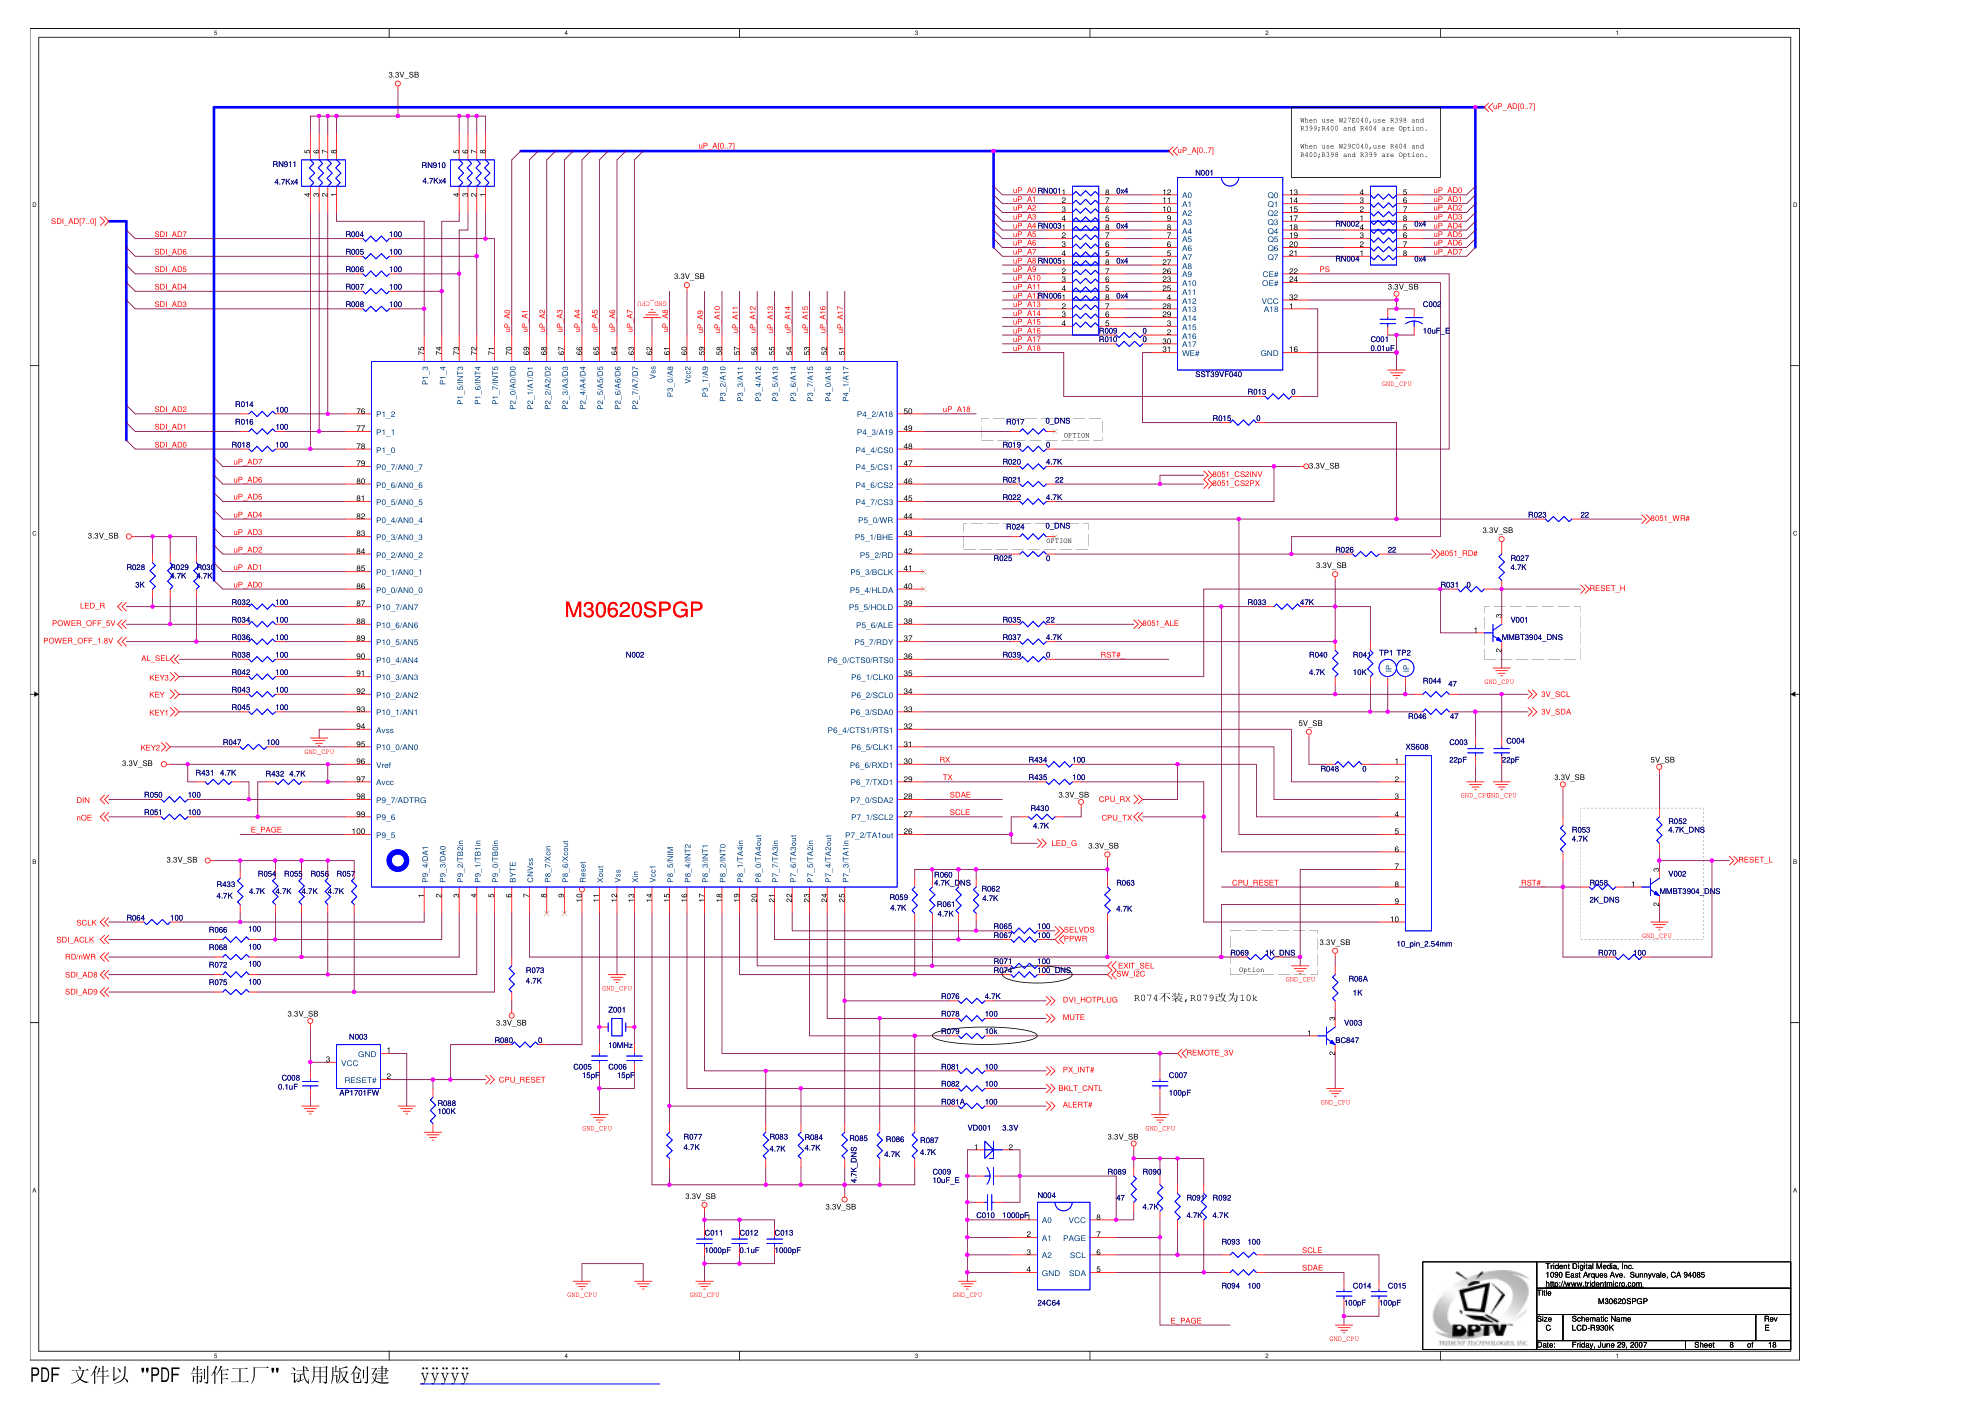Select the SCLK port label
The width and height of the screenshot is (1984, 1402).
coord(86,923)
